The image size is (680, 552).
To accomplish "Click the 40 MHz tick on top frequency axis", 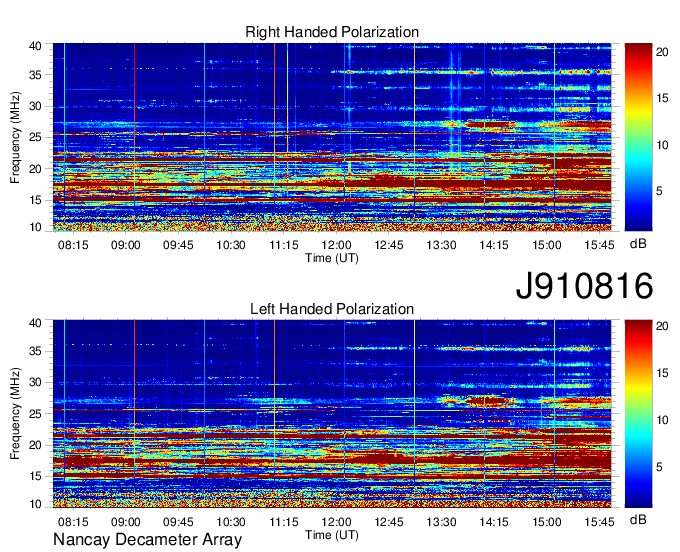I will [35, 46].
